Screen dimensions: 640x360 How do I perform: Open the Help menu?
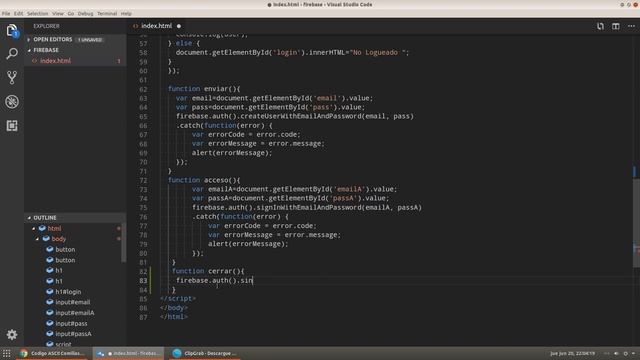126,13
